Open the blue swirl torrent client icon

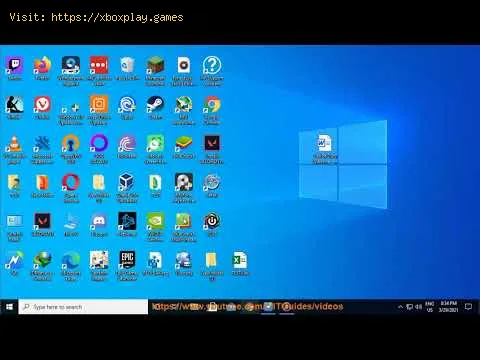[x=127, y=105]
